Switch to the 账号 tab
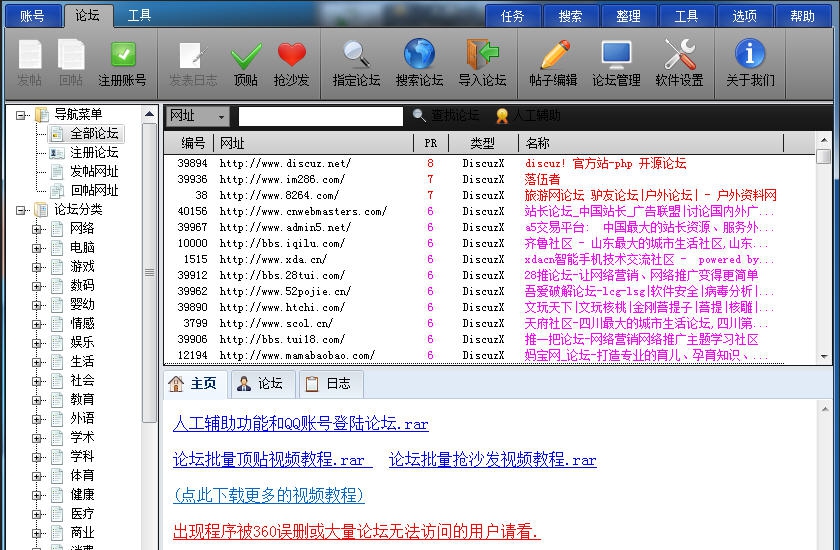 (33, 16)
